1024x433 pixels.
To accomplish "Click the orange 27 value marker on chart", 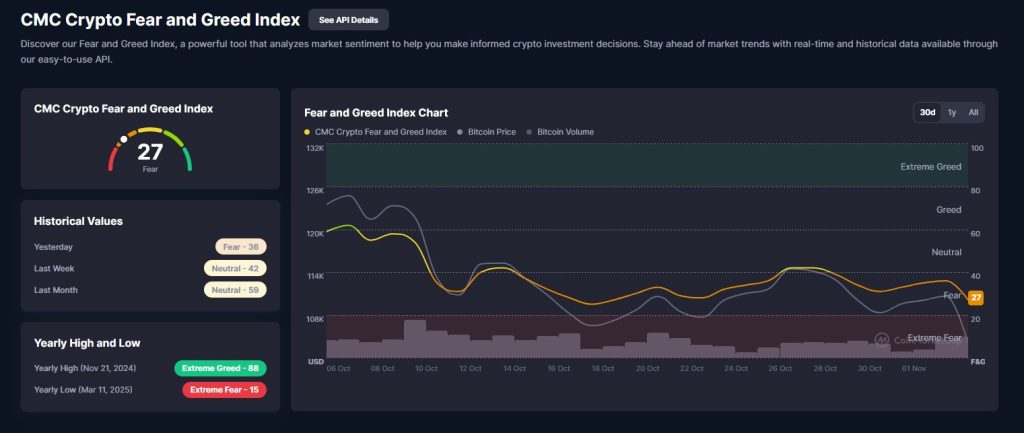I will coord(976,297).
